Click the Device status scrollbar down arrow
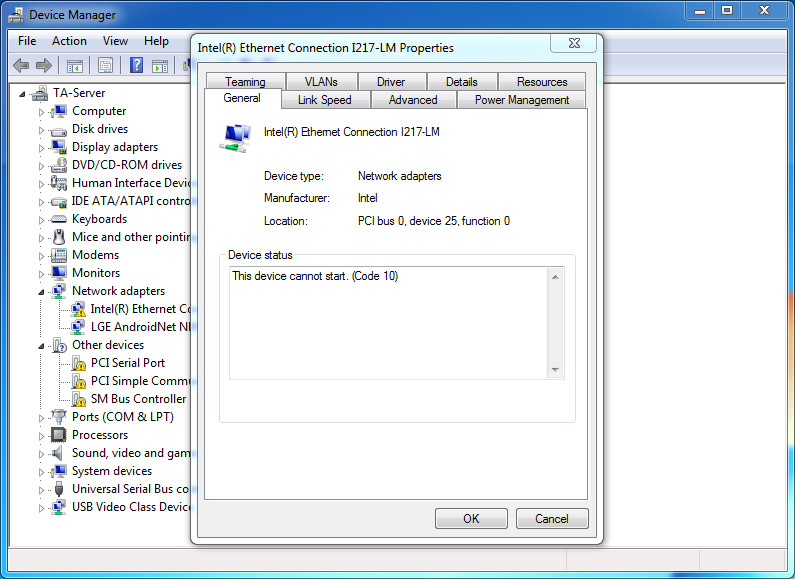Screen dimensions: 795x579 [555, 370]
